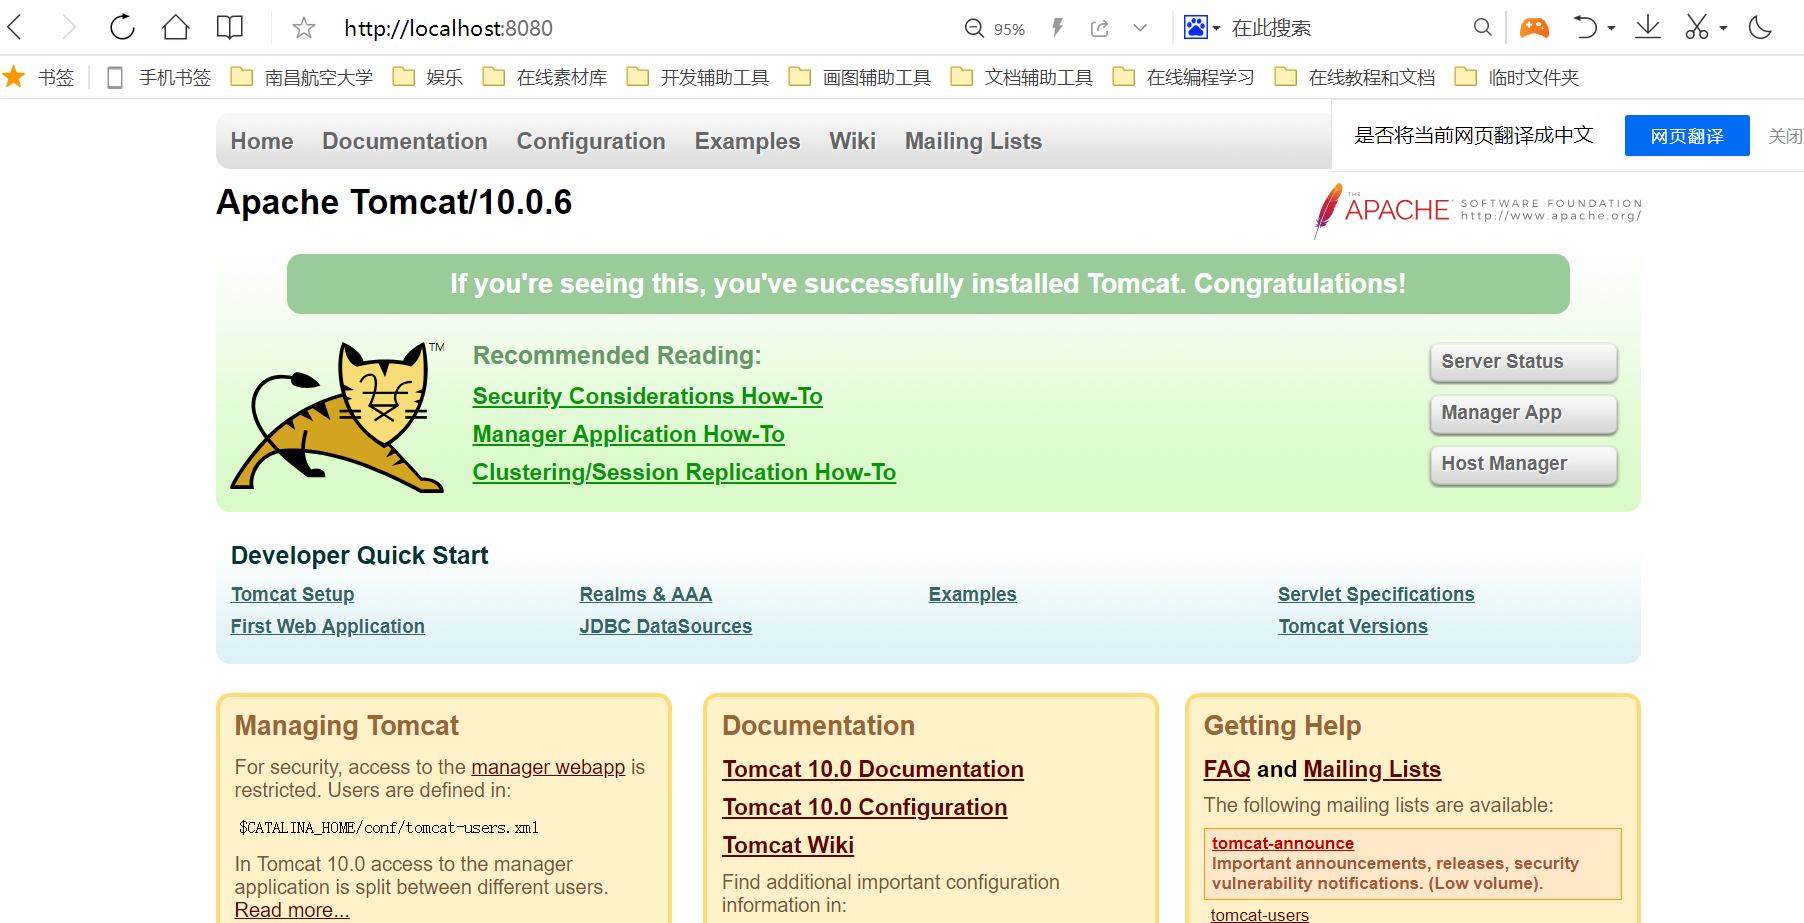The image size is (1804, 923).
Task: Open the browser home page icon
Action: [176, 27]
